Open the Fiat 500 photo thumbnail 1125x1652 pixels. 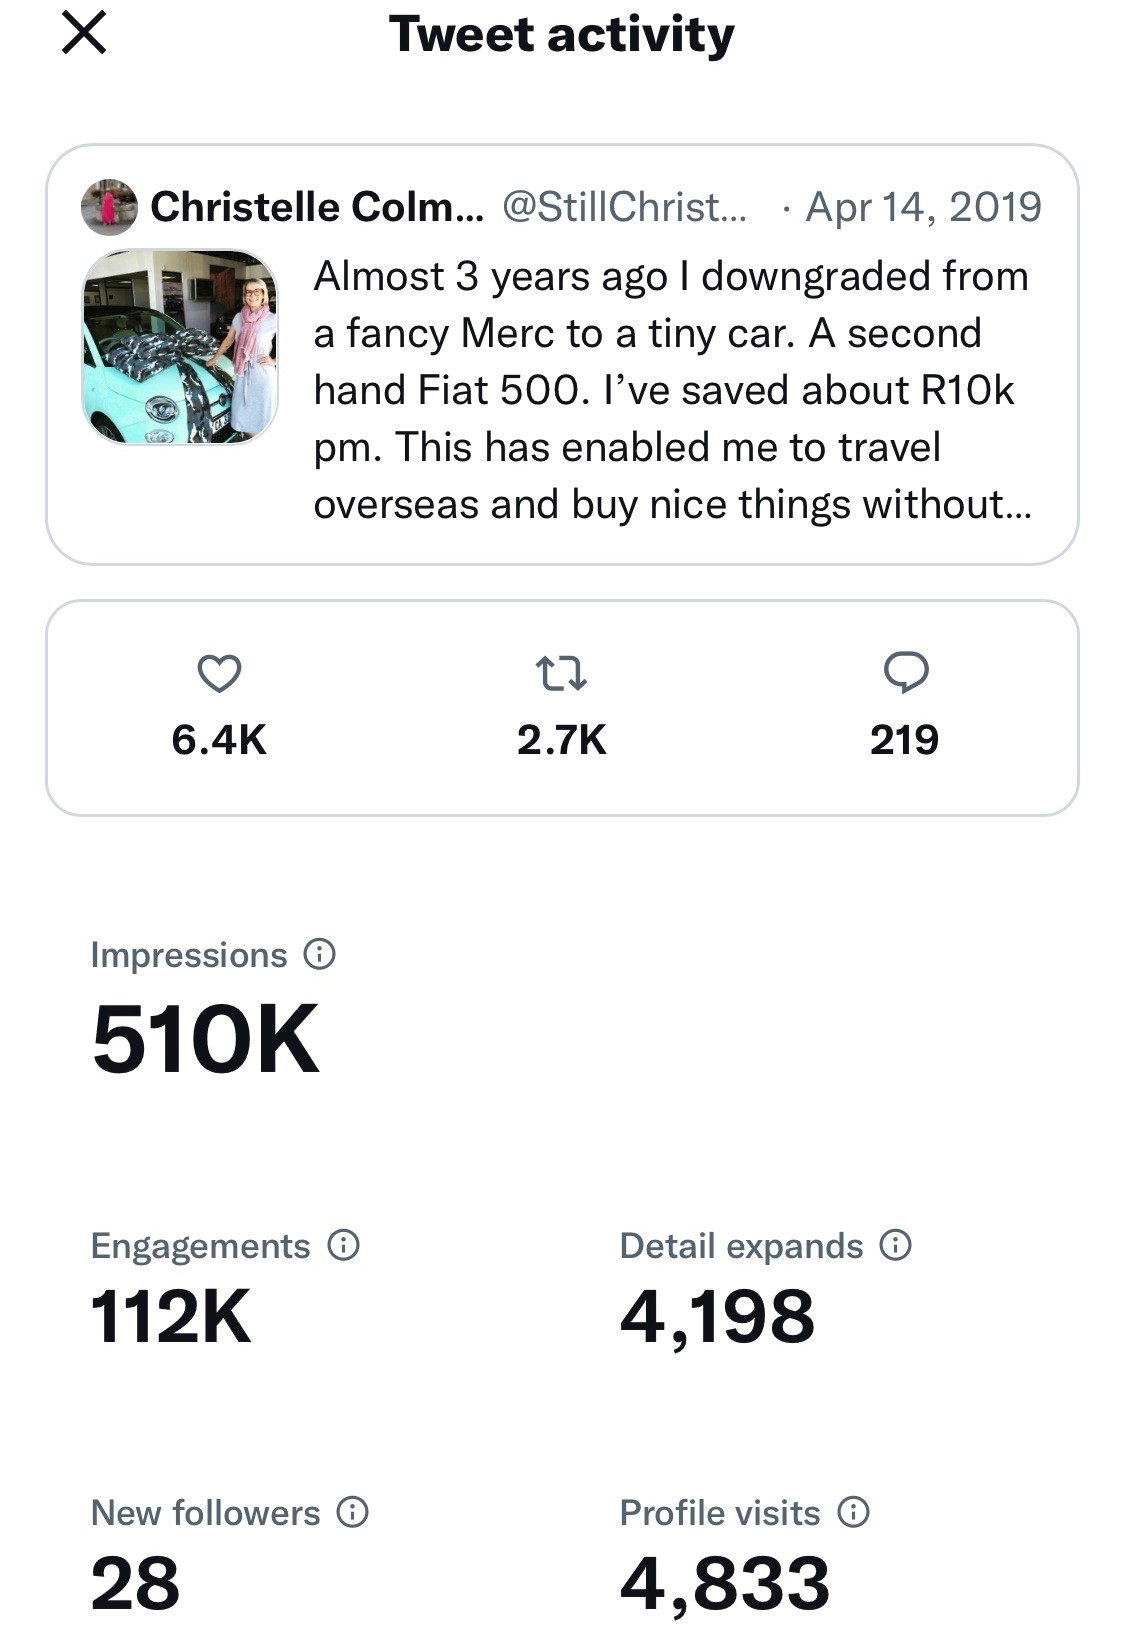tap(180, 346)
